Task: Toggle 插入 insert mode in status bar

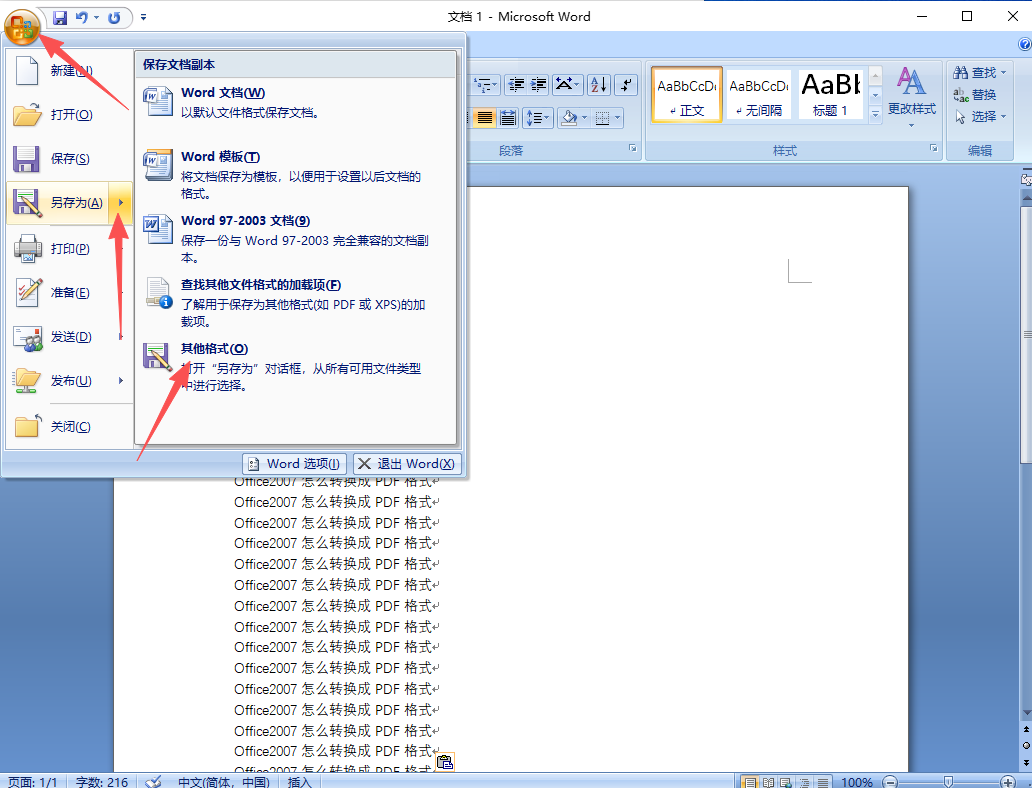Action: click(x=299, y=781)
